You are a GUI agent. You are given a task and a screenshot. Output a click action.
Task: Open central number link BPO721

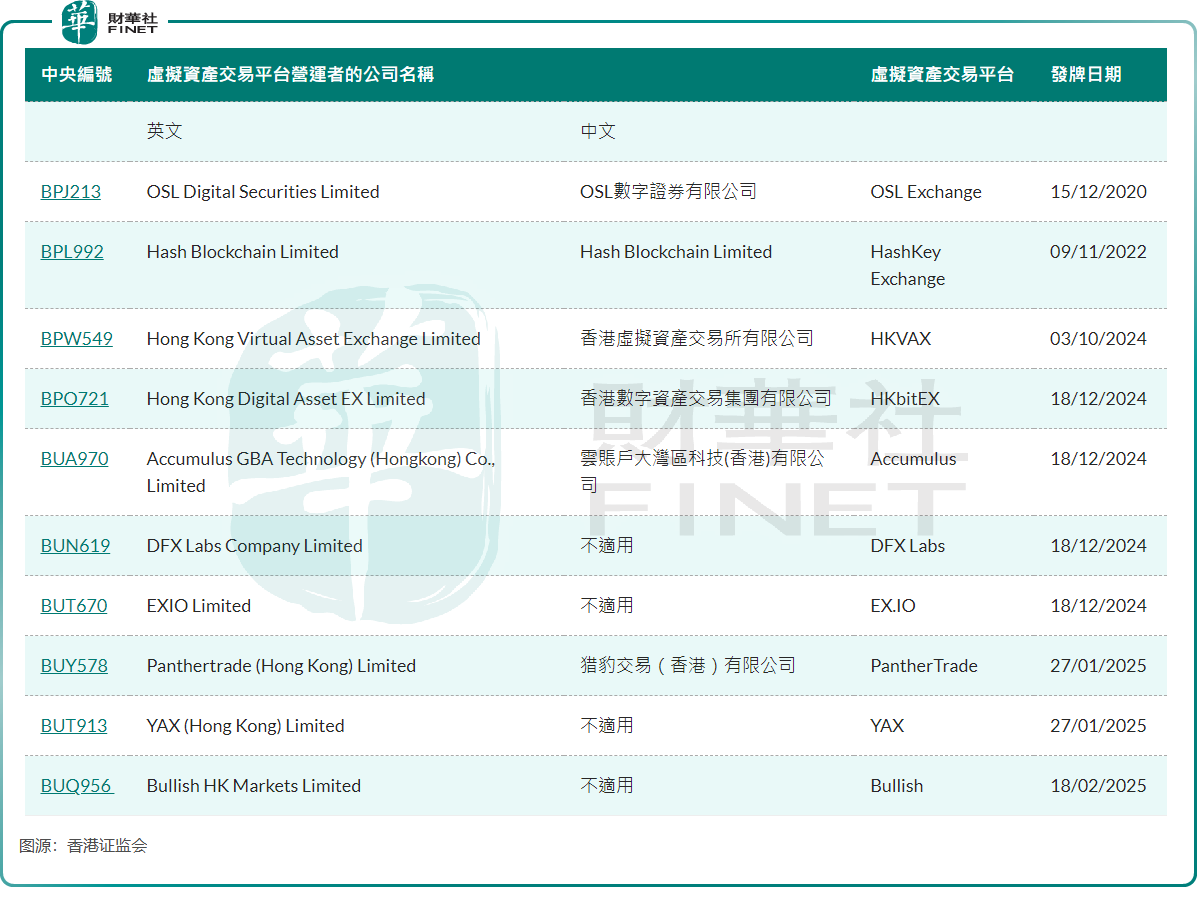point(74,399)
